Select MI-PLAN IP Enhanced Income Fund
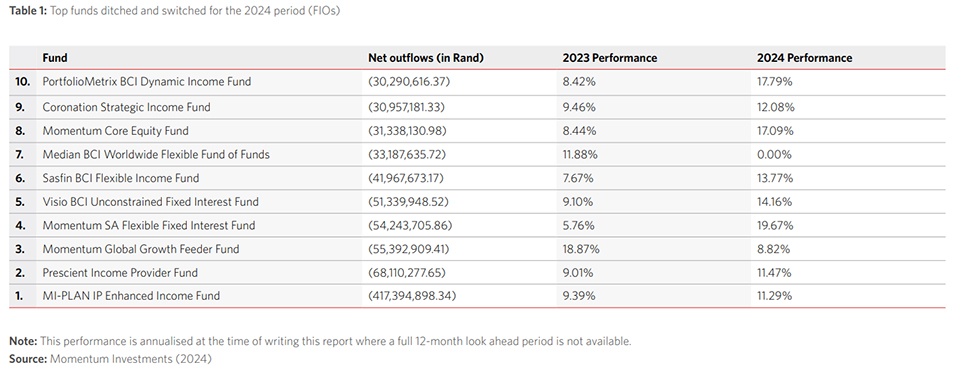The image size is (966, 370). click(131, 296)
